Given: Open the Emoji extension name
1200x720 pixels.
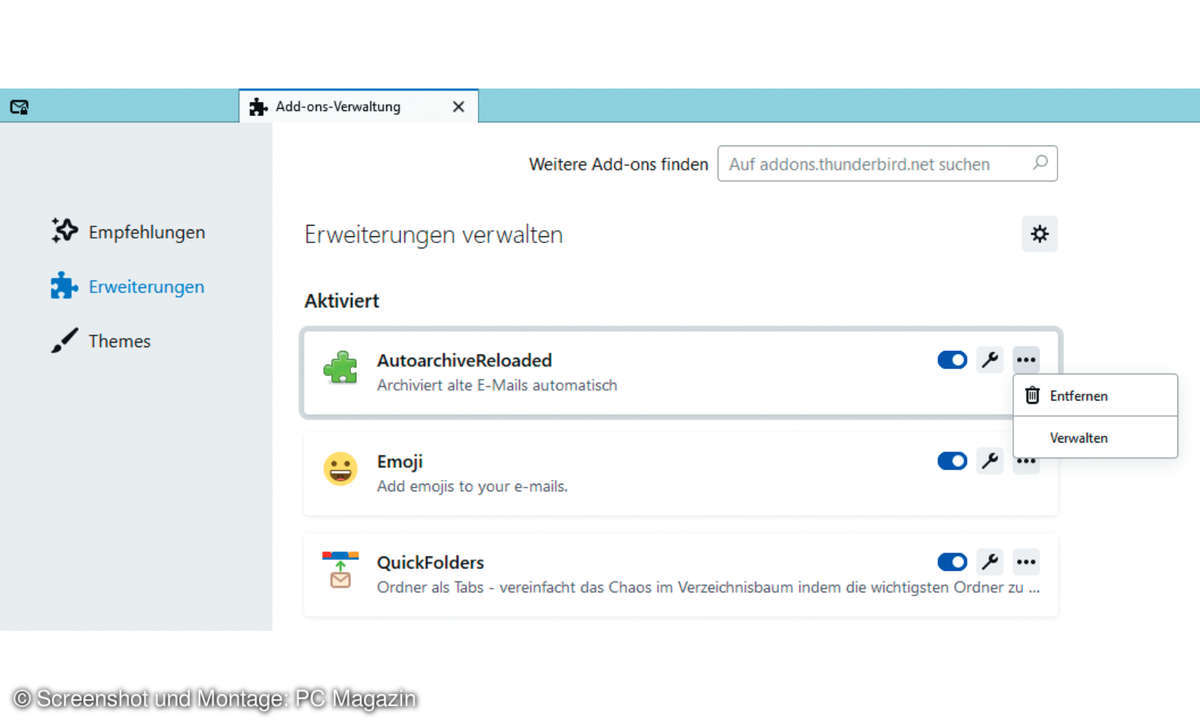Looking at the screenshot, I should (400, 461).
